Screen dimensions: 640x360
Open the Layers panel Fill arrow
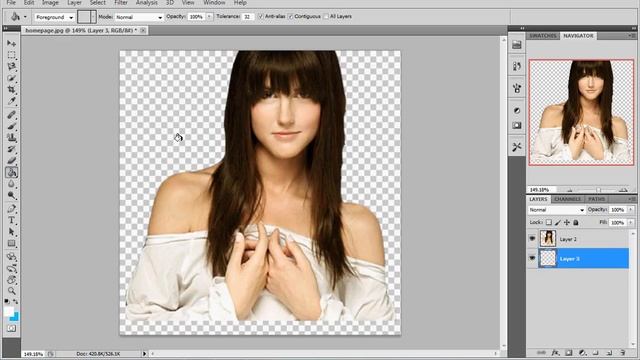[631, 222]
